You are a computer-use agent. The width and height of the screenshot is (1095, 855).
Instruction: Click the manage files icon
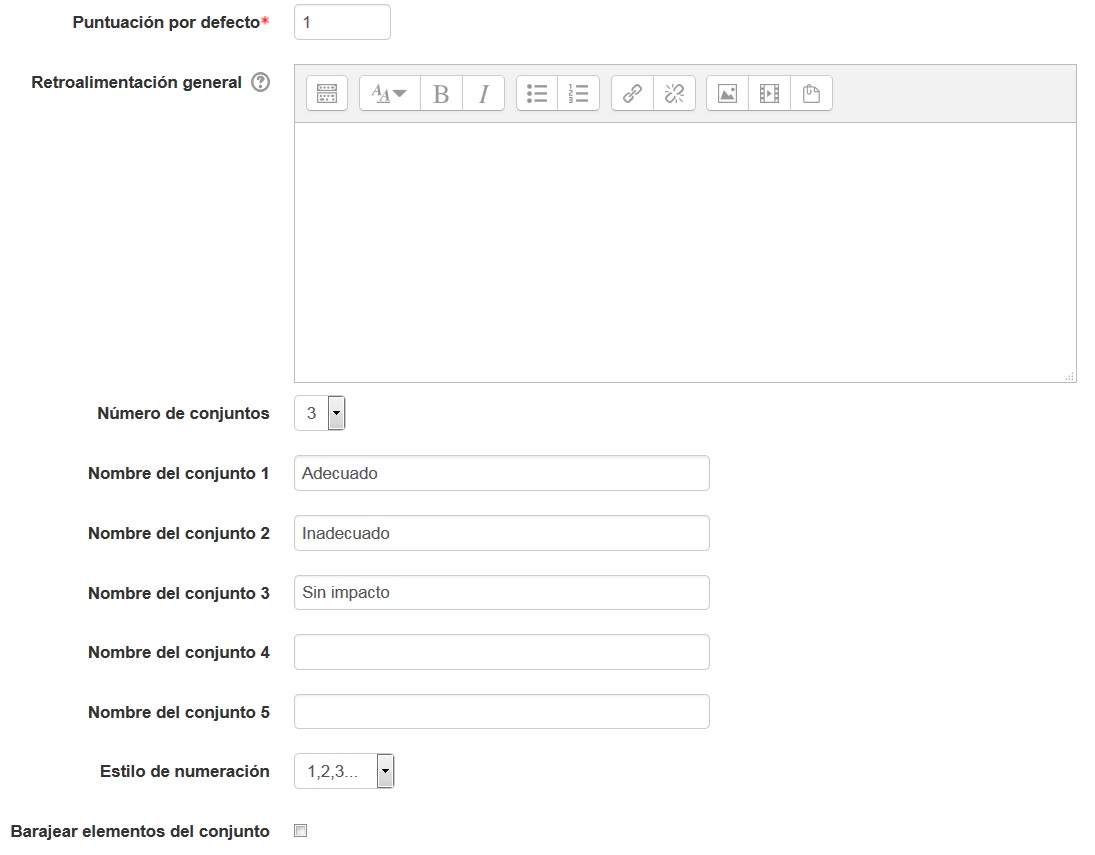pyautogui.click(x=811, y=94)
